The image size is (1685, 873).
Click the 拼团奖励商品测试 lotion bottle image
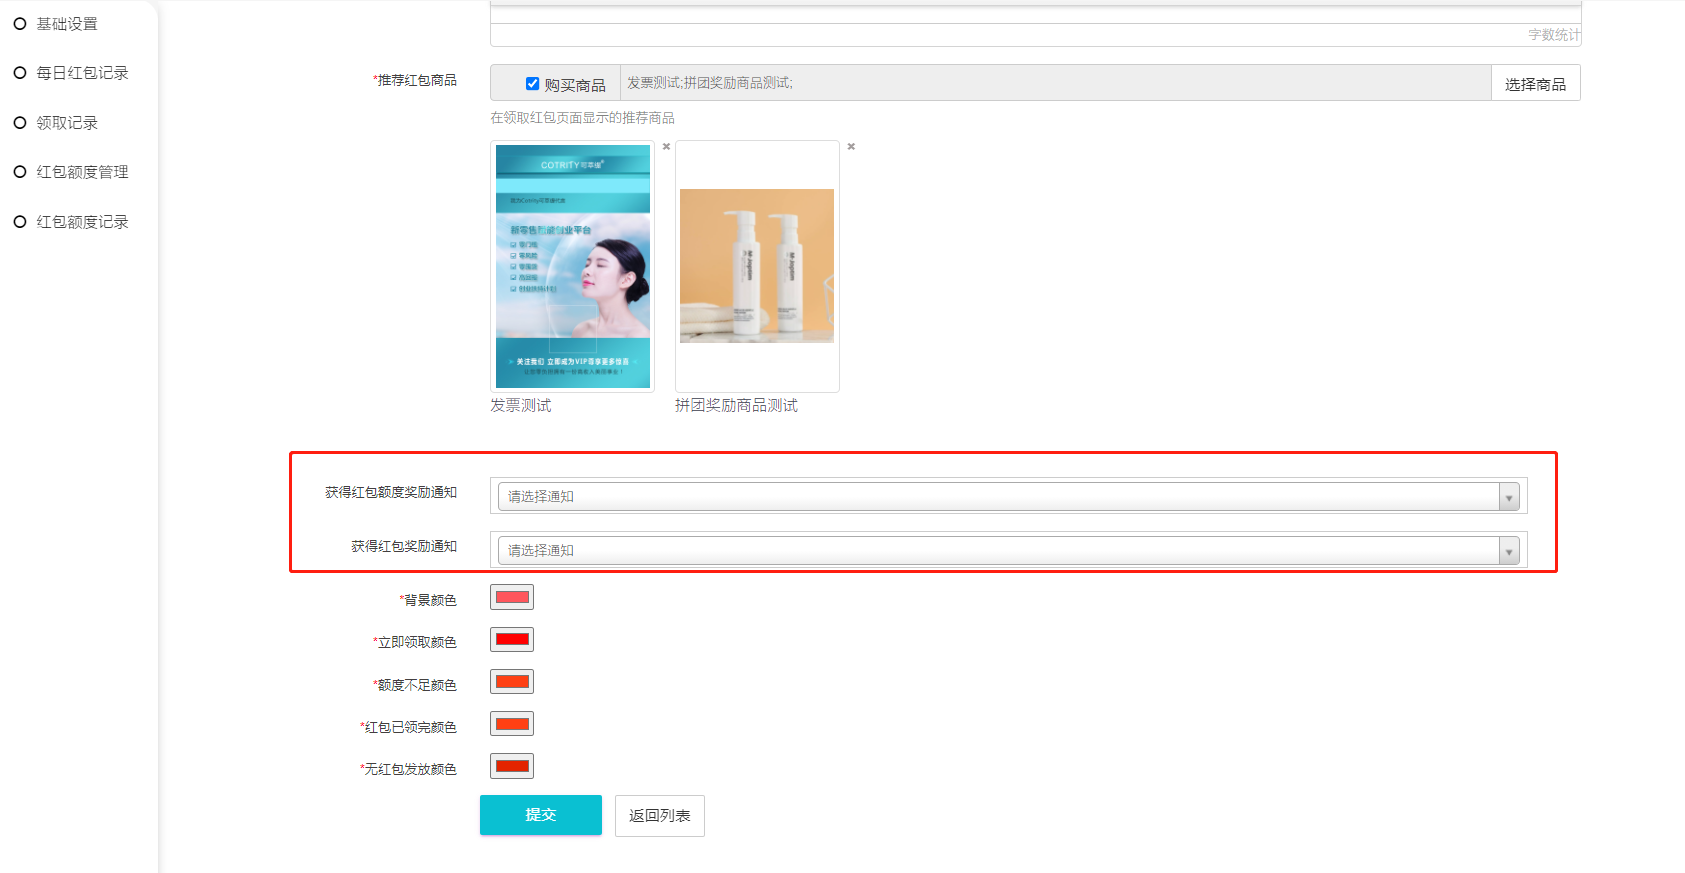tap(757, 266)
